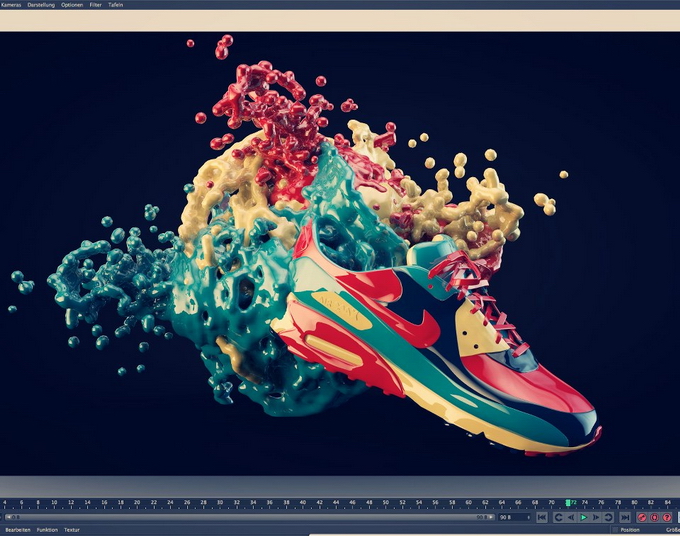Click frame 20 on the timeline ruler

(137, 503)
